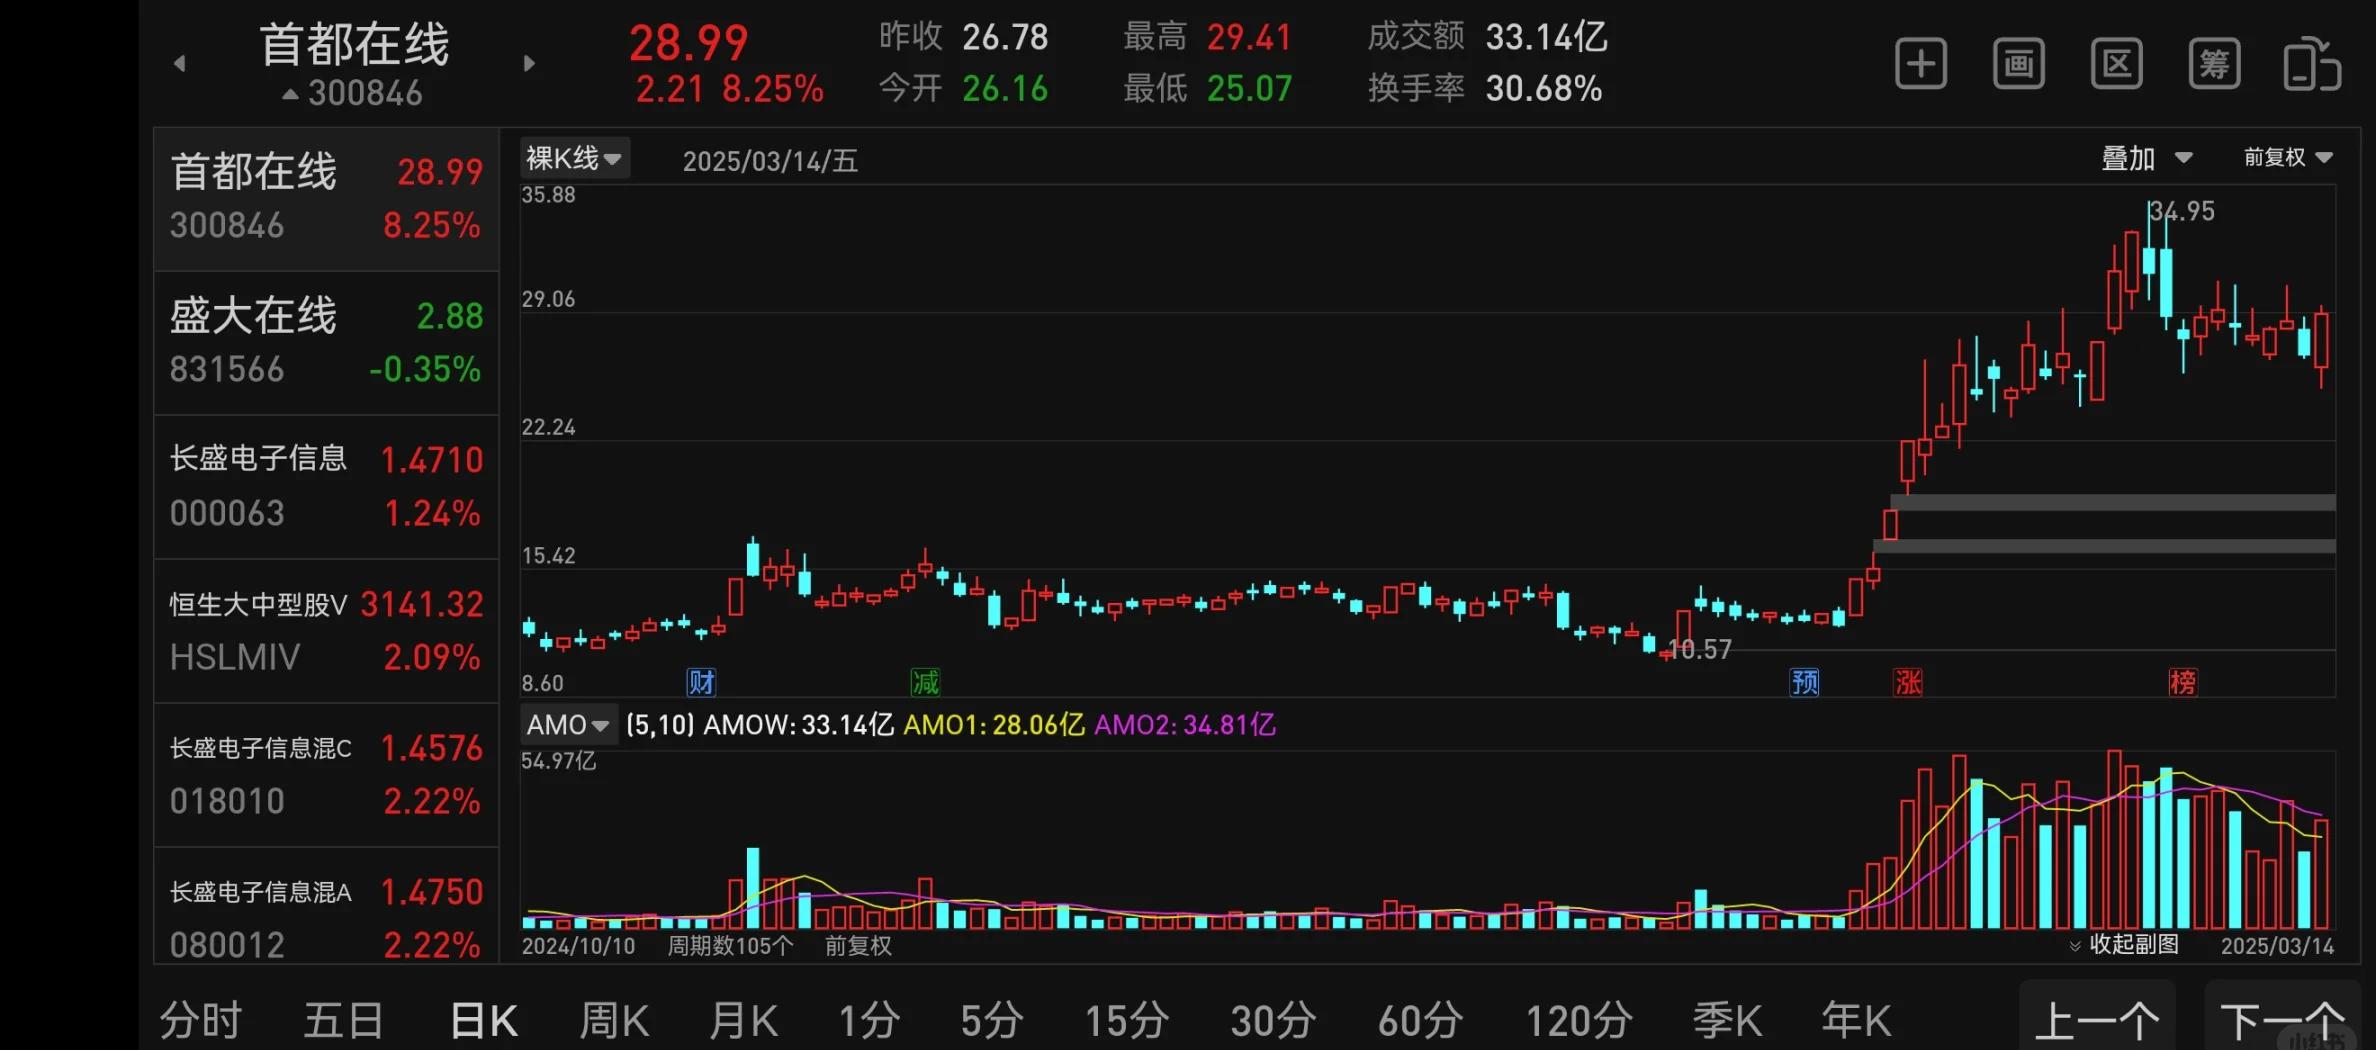Tap the 涨 limit-up marker

point(1908,683)
